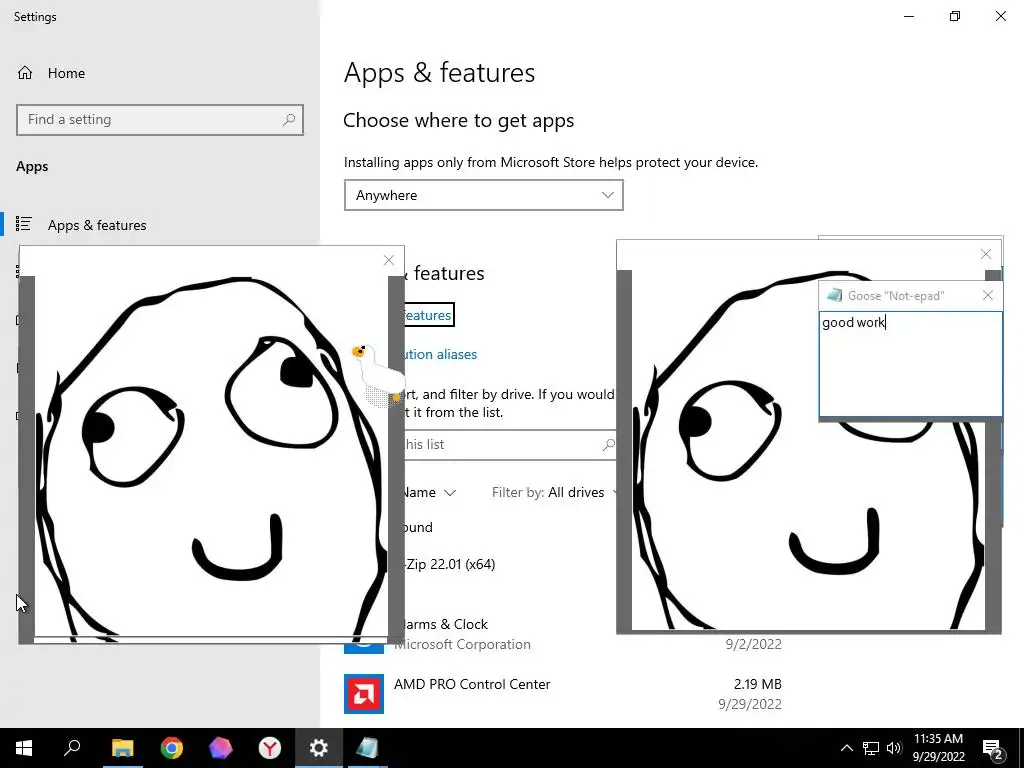Click the Goose notepad taskbar icon

pyautogui.click(x=368, y=748)
